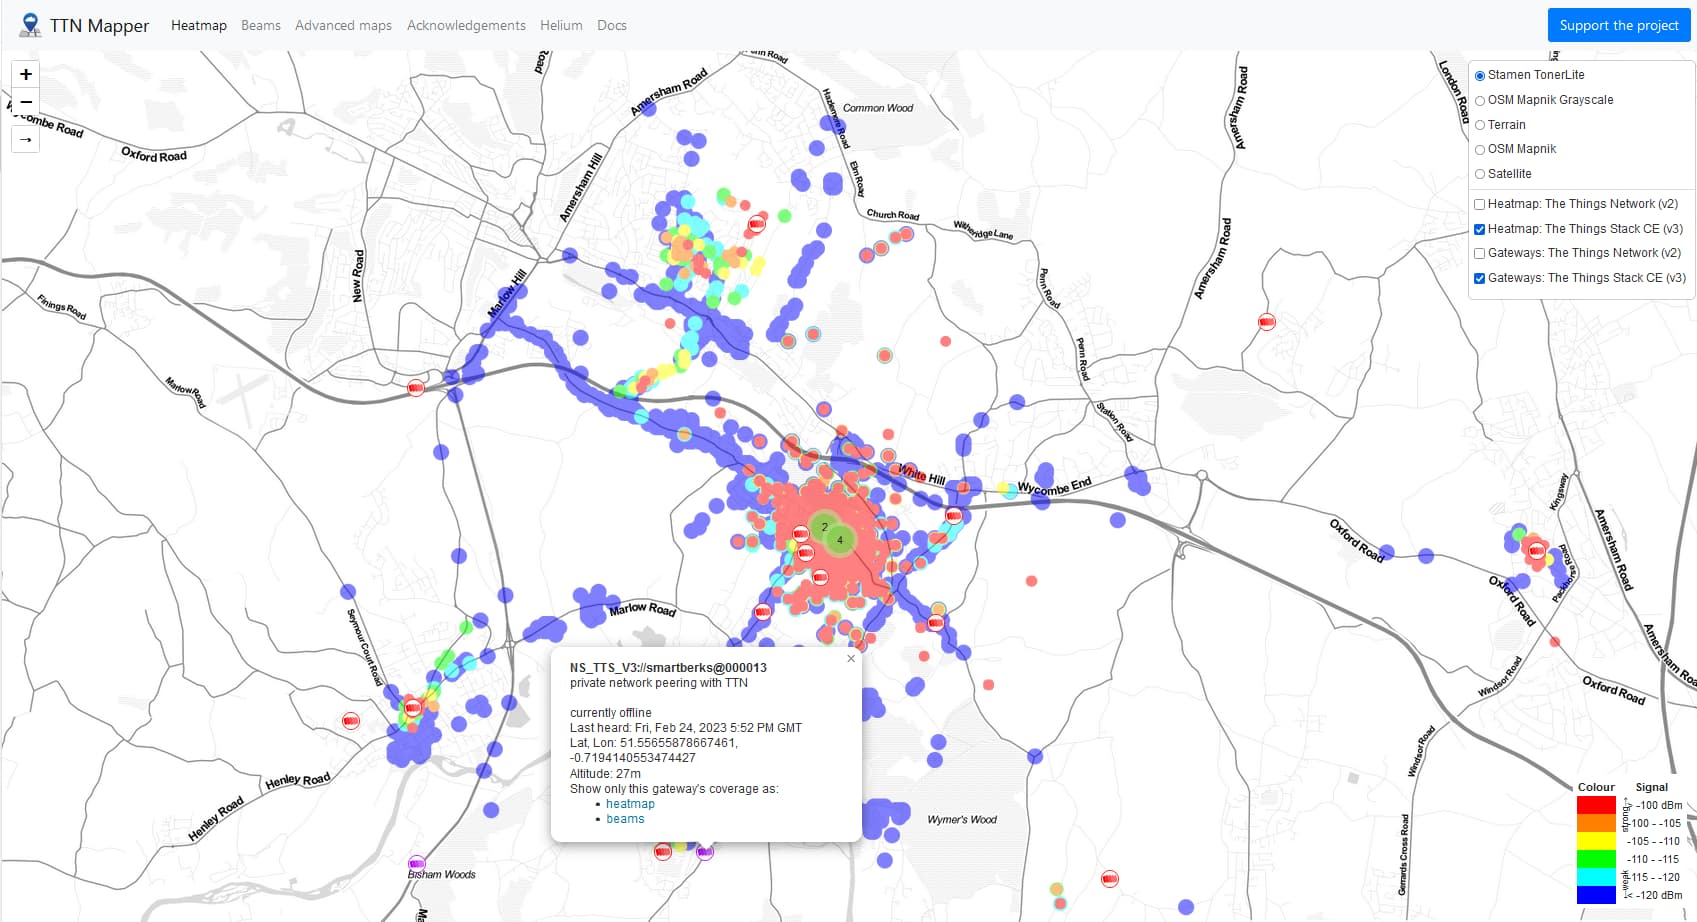Open the Advanced maps menu
This screenshot has width=1697, height=922.
[343, 25]
